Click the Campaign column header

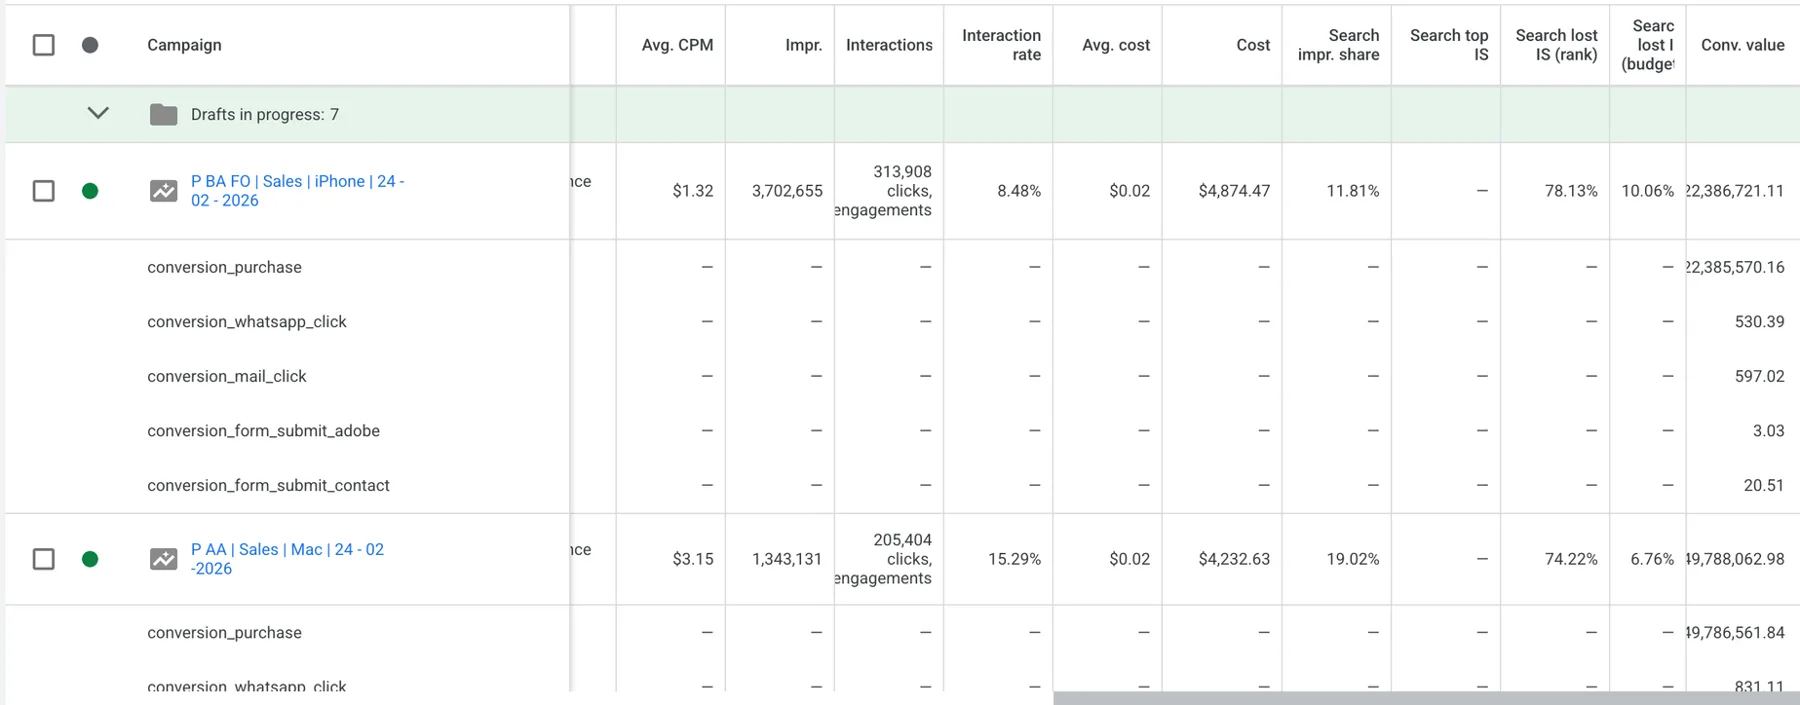coord(184,45)
